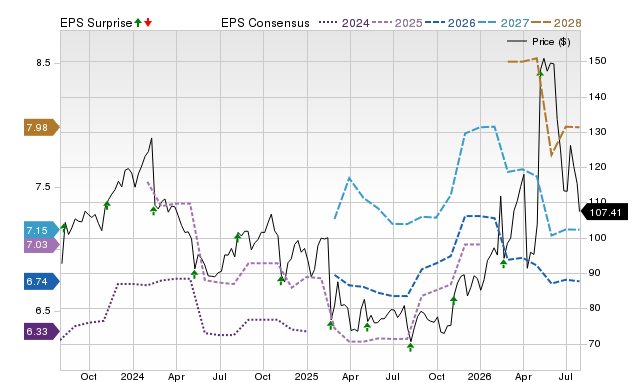
Task: Click the EPS Consensus legend title
Action: [265, 23]
